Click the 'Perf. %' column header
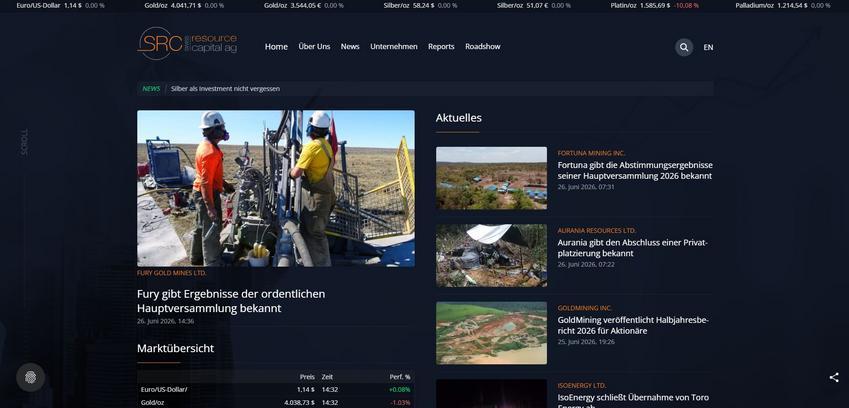The height and width of the screenshot is (408, 849). (400, 377)
